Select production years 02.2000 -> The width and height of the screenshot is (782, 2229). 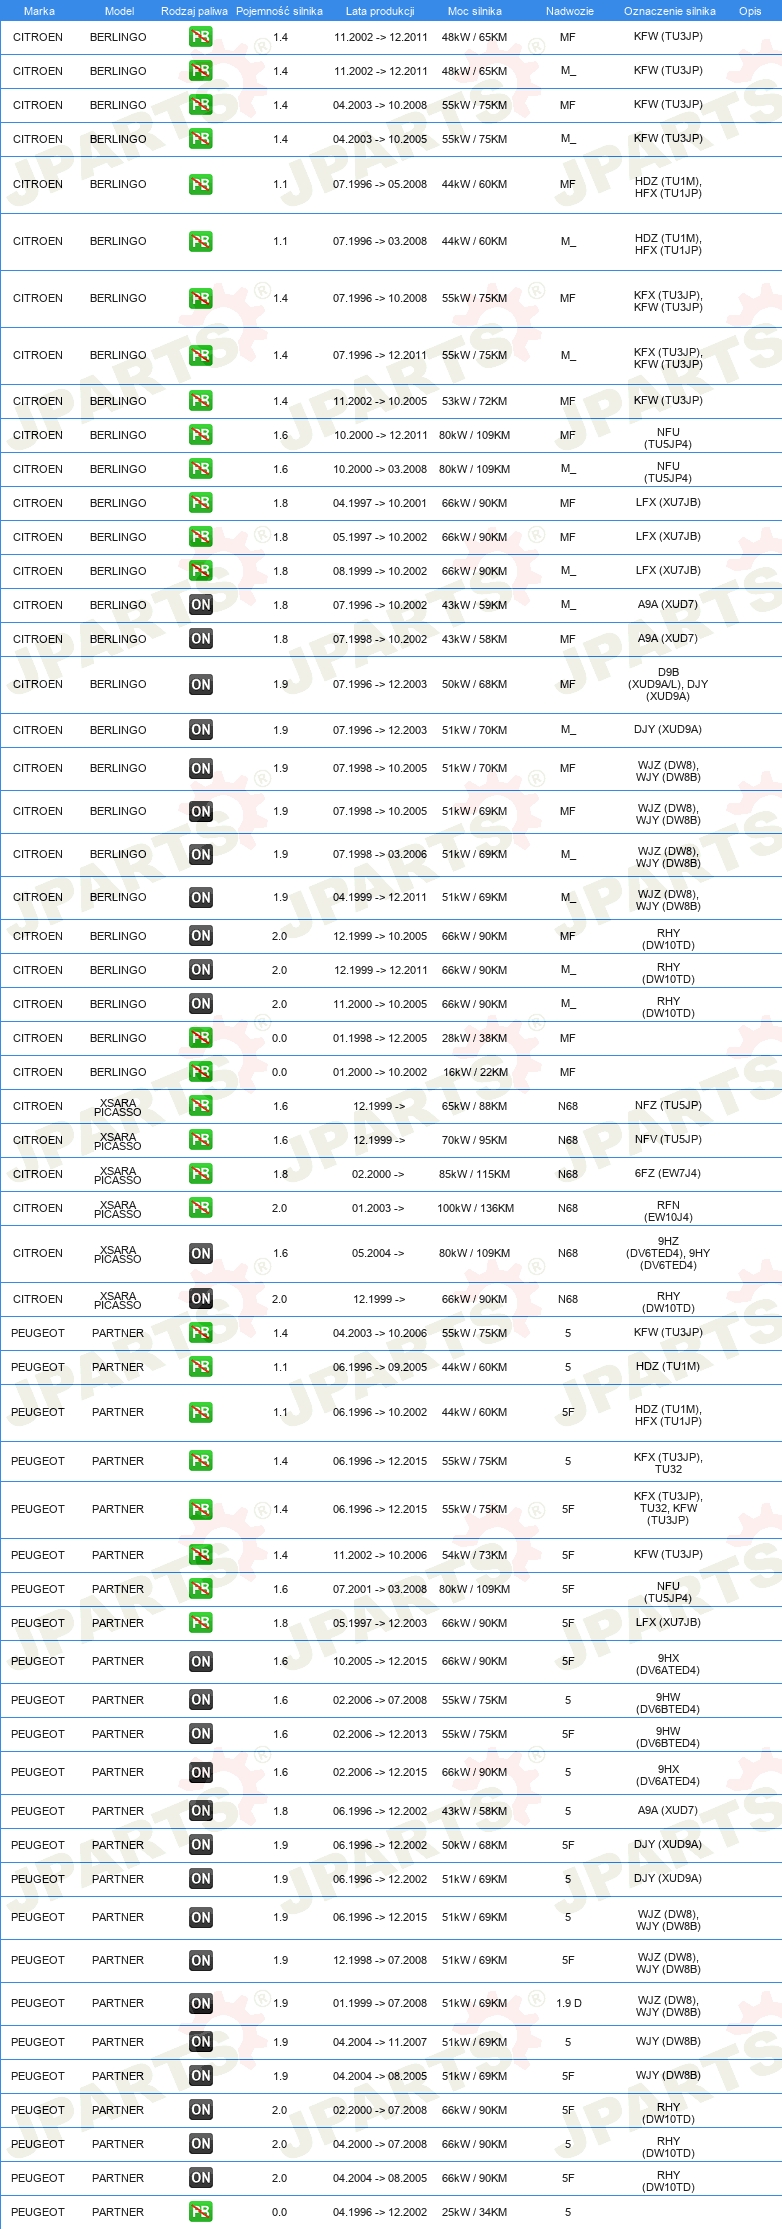378,1174
